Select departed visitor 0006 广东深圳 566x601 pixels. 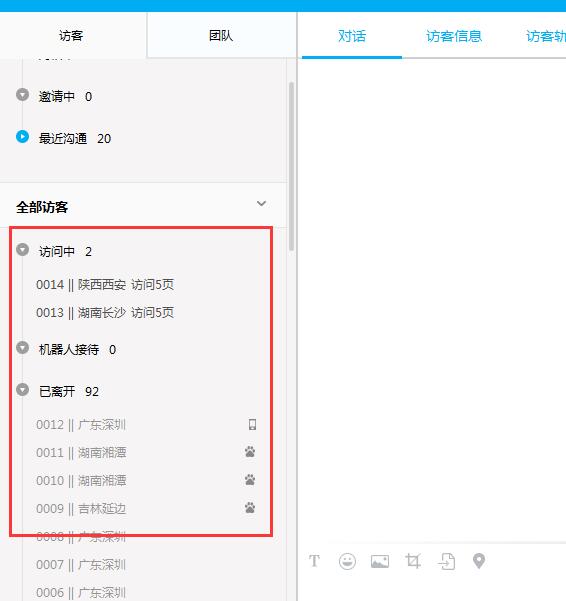[81, 593]
